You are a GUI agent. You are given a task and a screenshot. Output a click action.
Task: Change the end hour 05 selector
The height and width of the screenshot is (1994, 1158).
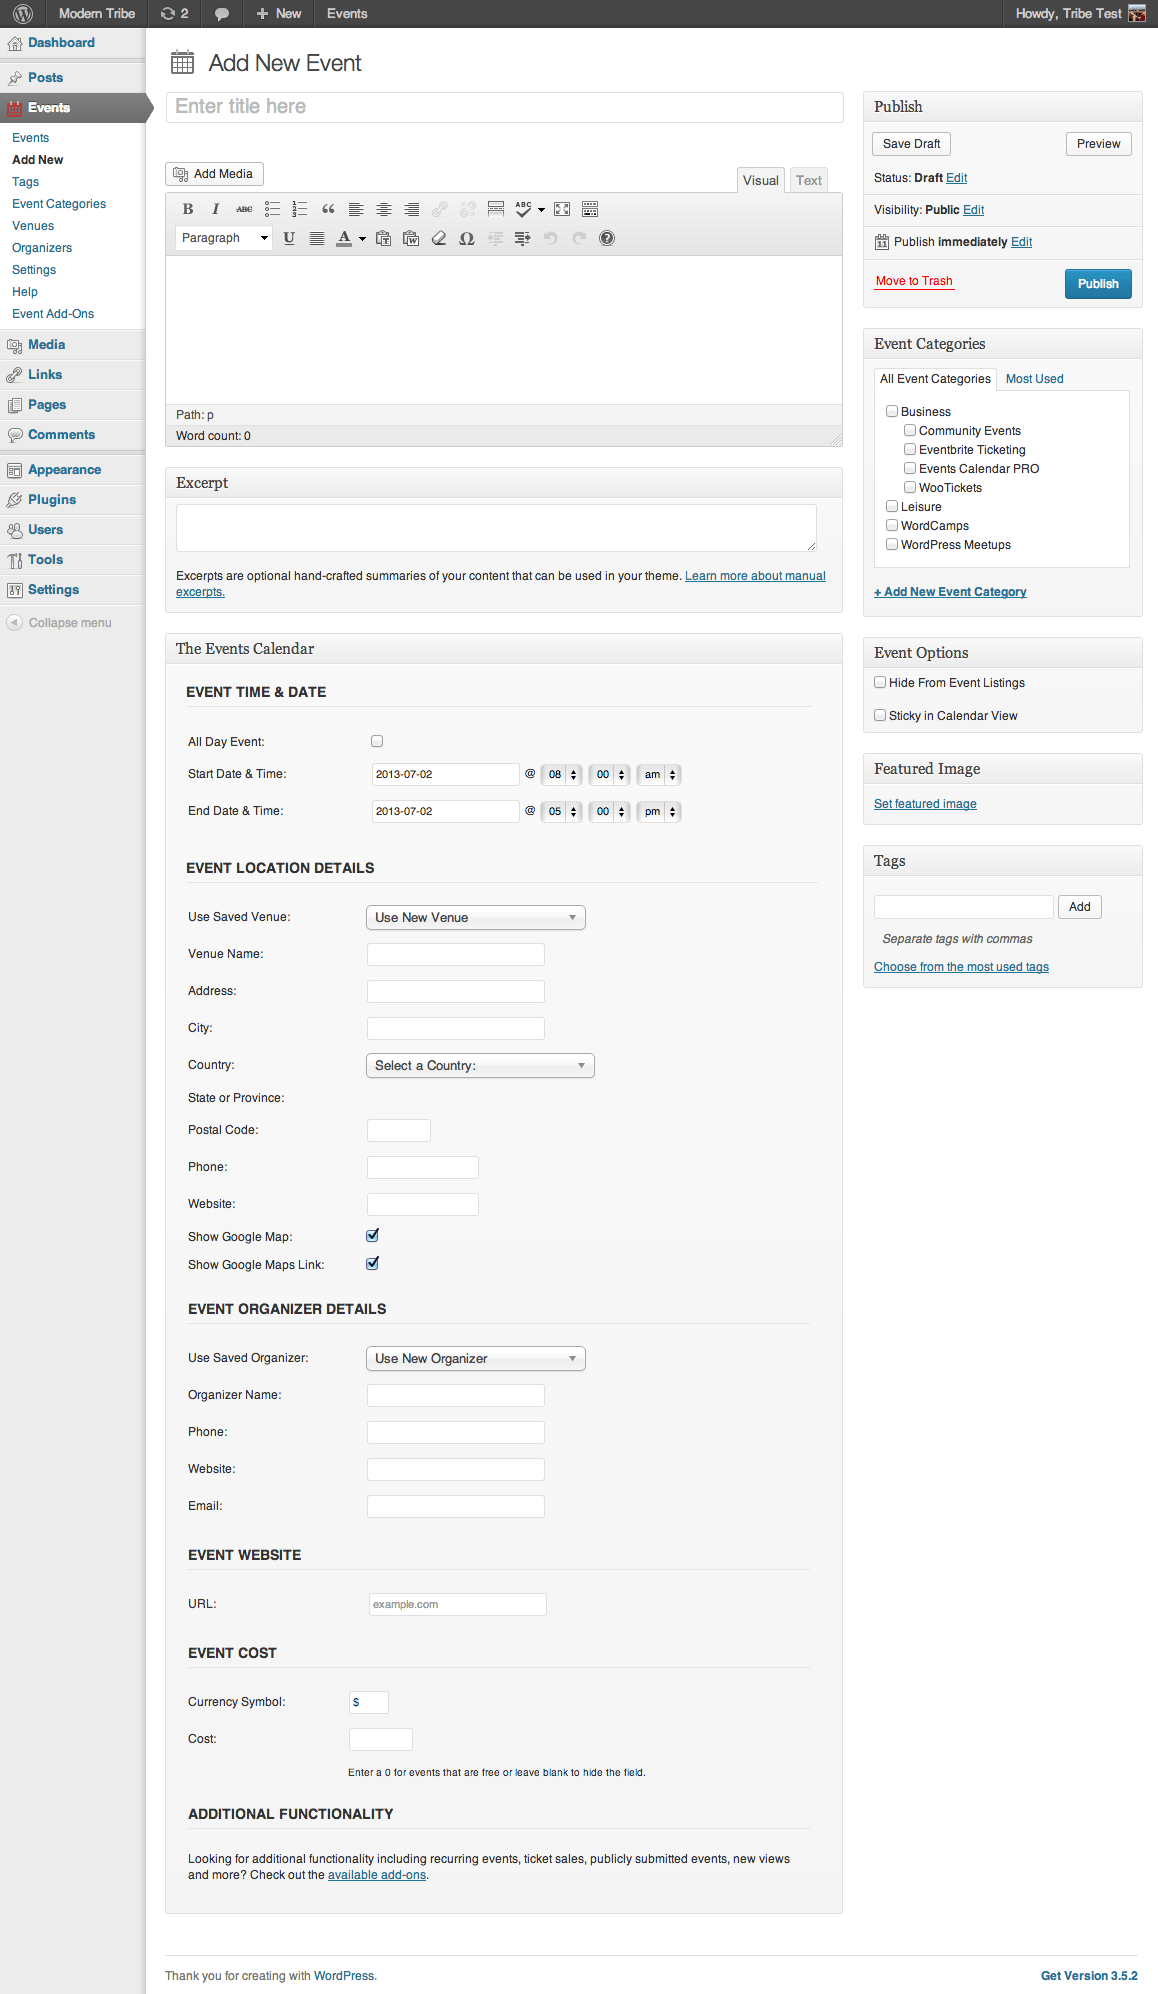point(561,812)
